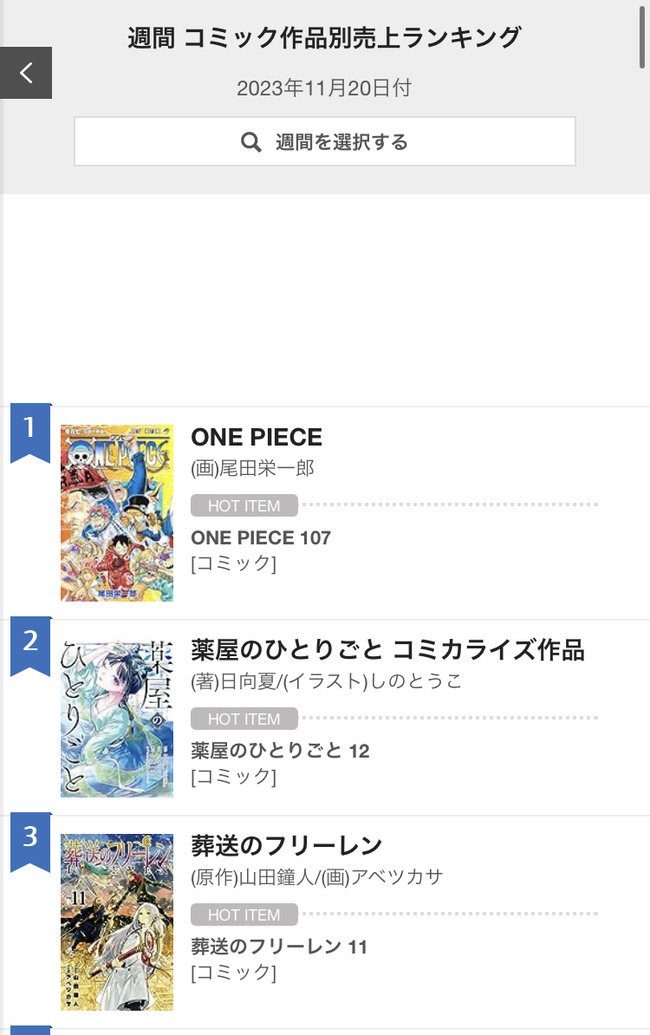The height and width of the screenshot is (1035, 650).
Task: Open the ONE PIECE series title link
Action: point(256,437)
